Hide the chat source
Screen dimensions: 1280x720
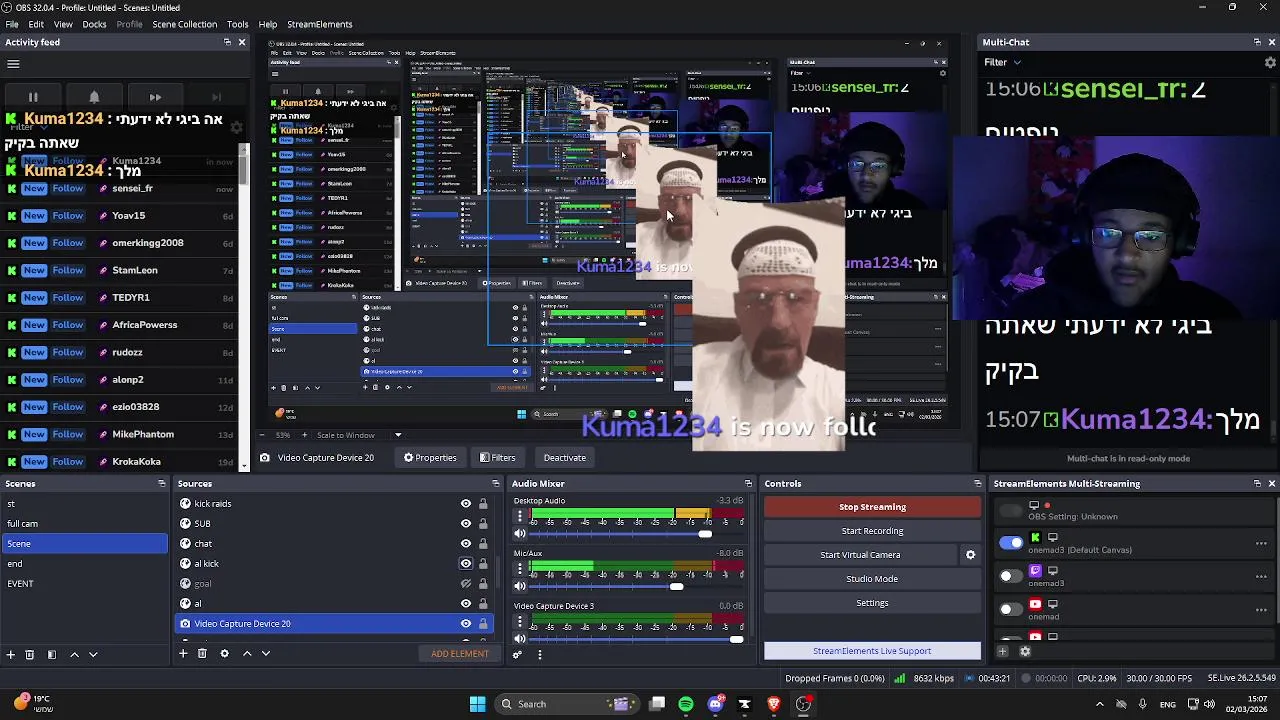point(465,544)
